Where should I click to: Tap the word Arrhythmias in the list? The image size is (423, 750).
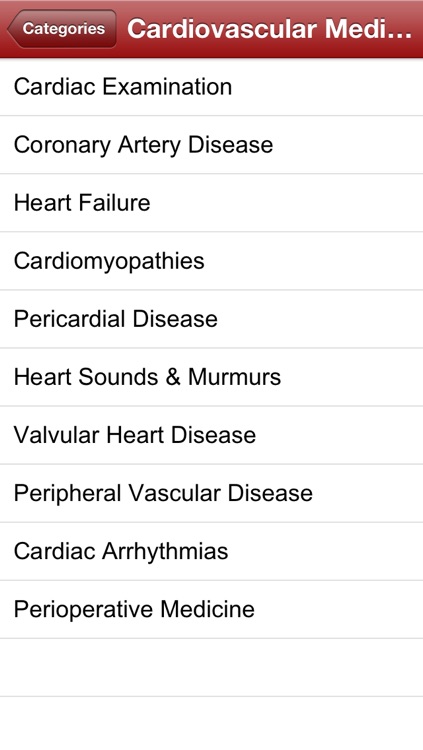click(165, 552)
